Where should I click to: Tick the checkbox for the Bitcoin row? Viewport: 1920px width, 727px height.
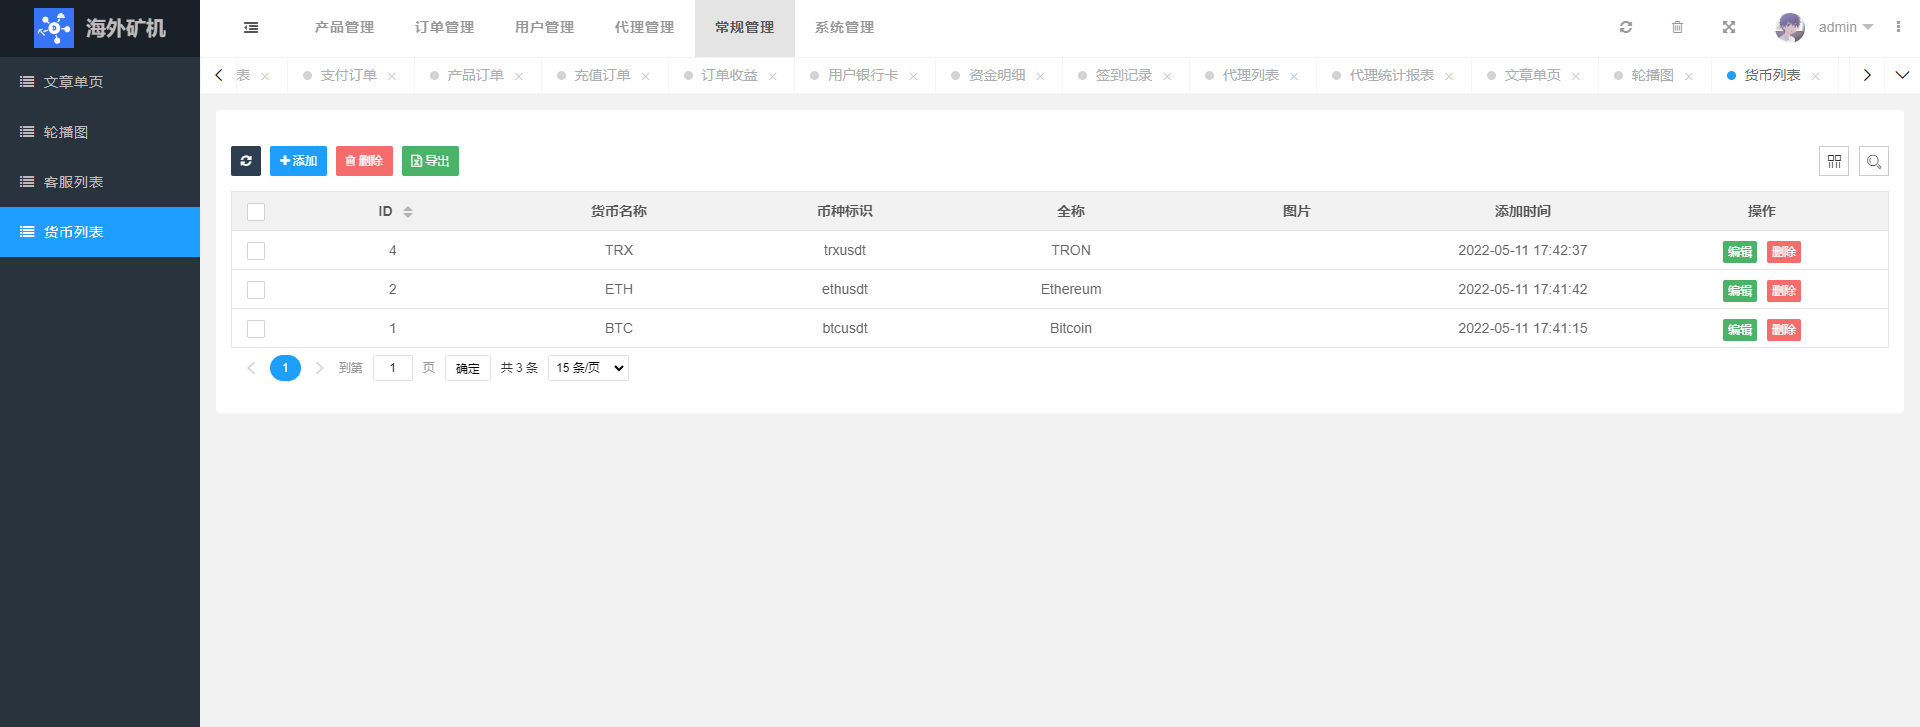[256, 329]
